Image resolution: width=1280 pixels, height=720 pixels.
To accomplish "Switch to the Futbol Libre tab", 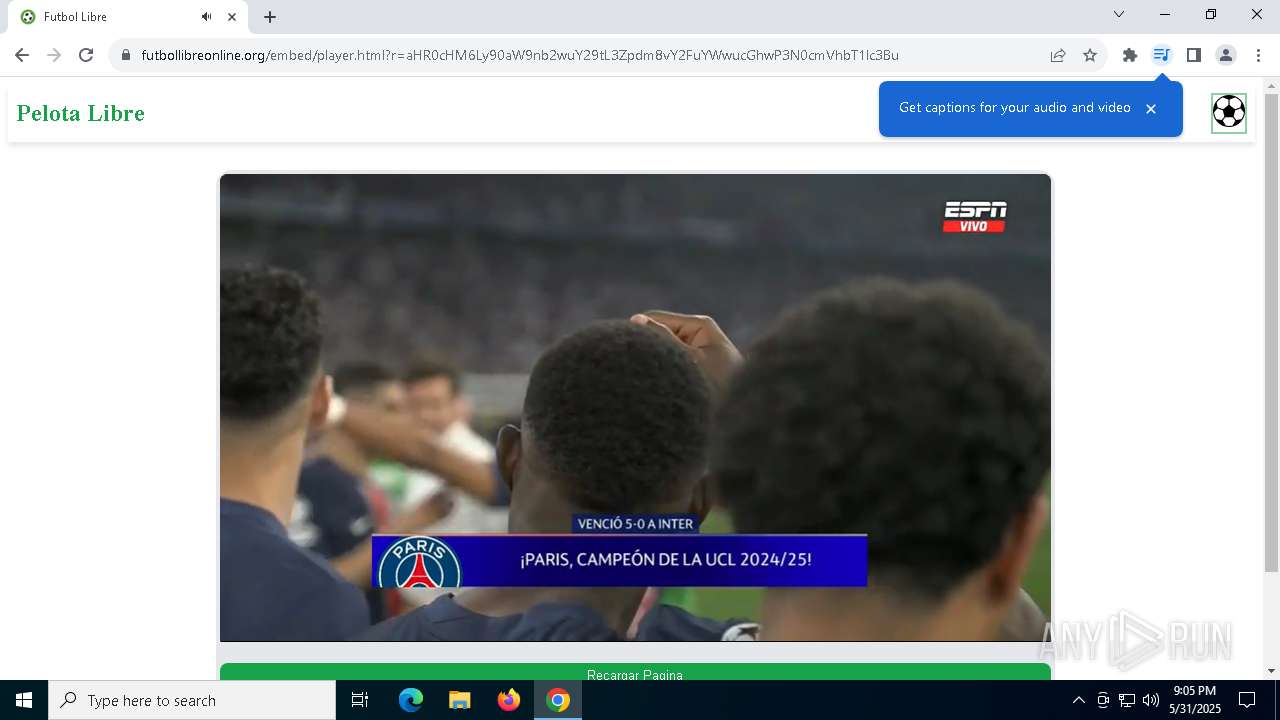I will [128, 17].
